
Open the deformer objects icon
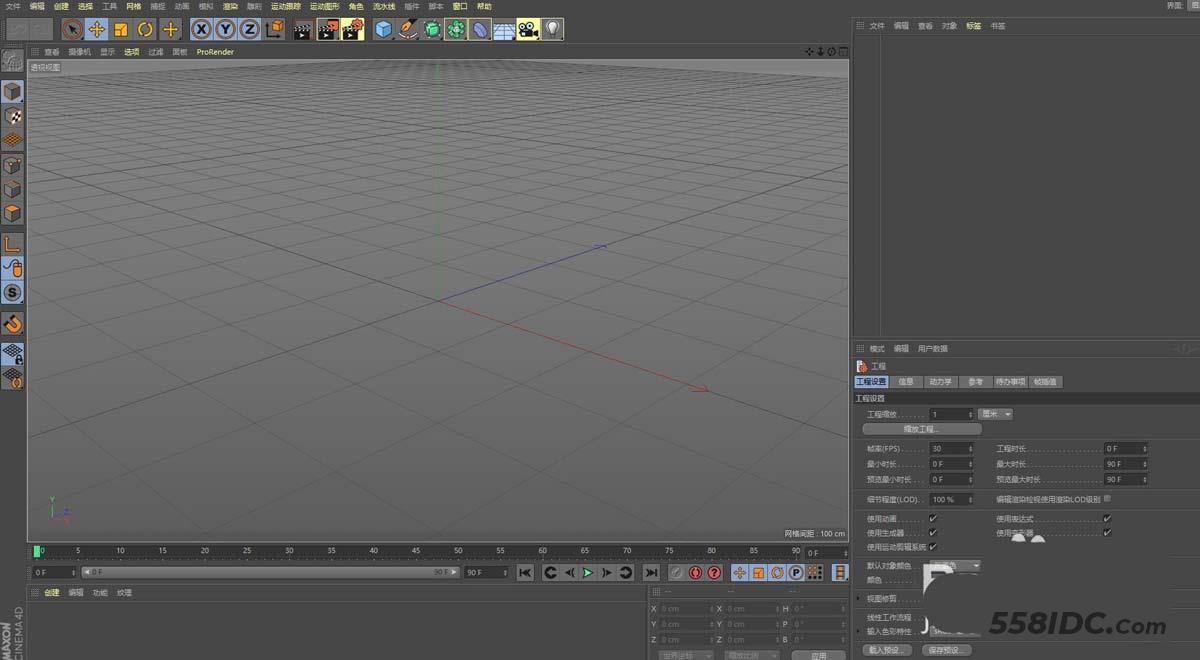click(480, 29)
